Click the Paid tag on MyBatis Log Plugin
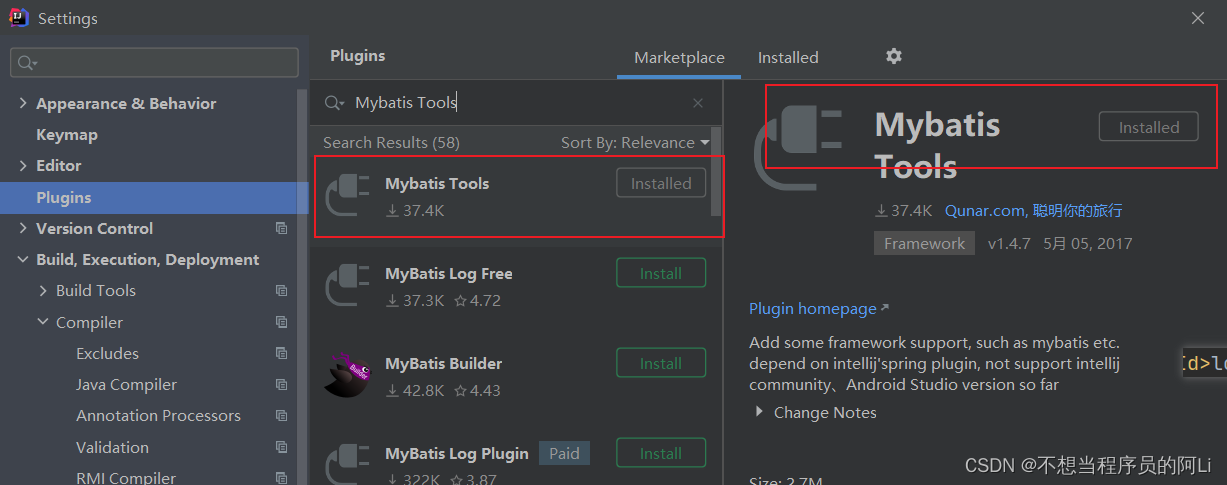 (x=564, y=453)
